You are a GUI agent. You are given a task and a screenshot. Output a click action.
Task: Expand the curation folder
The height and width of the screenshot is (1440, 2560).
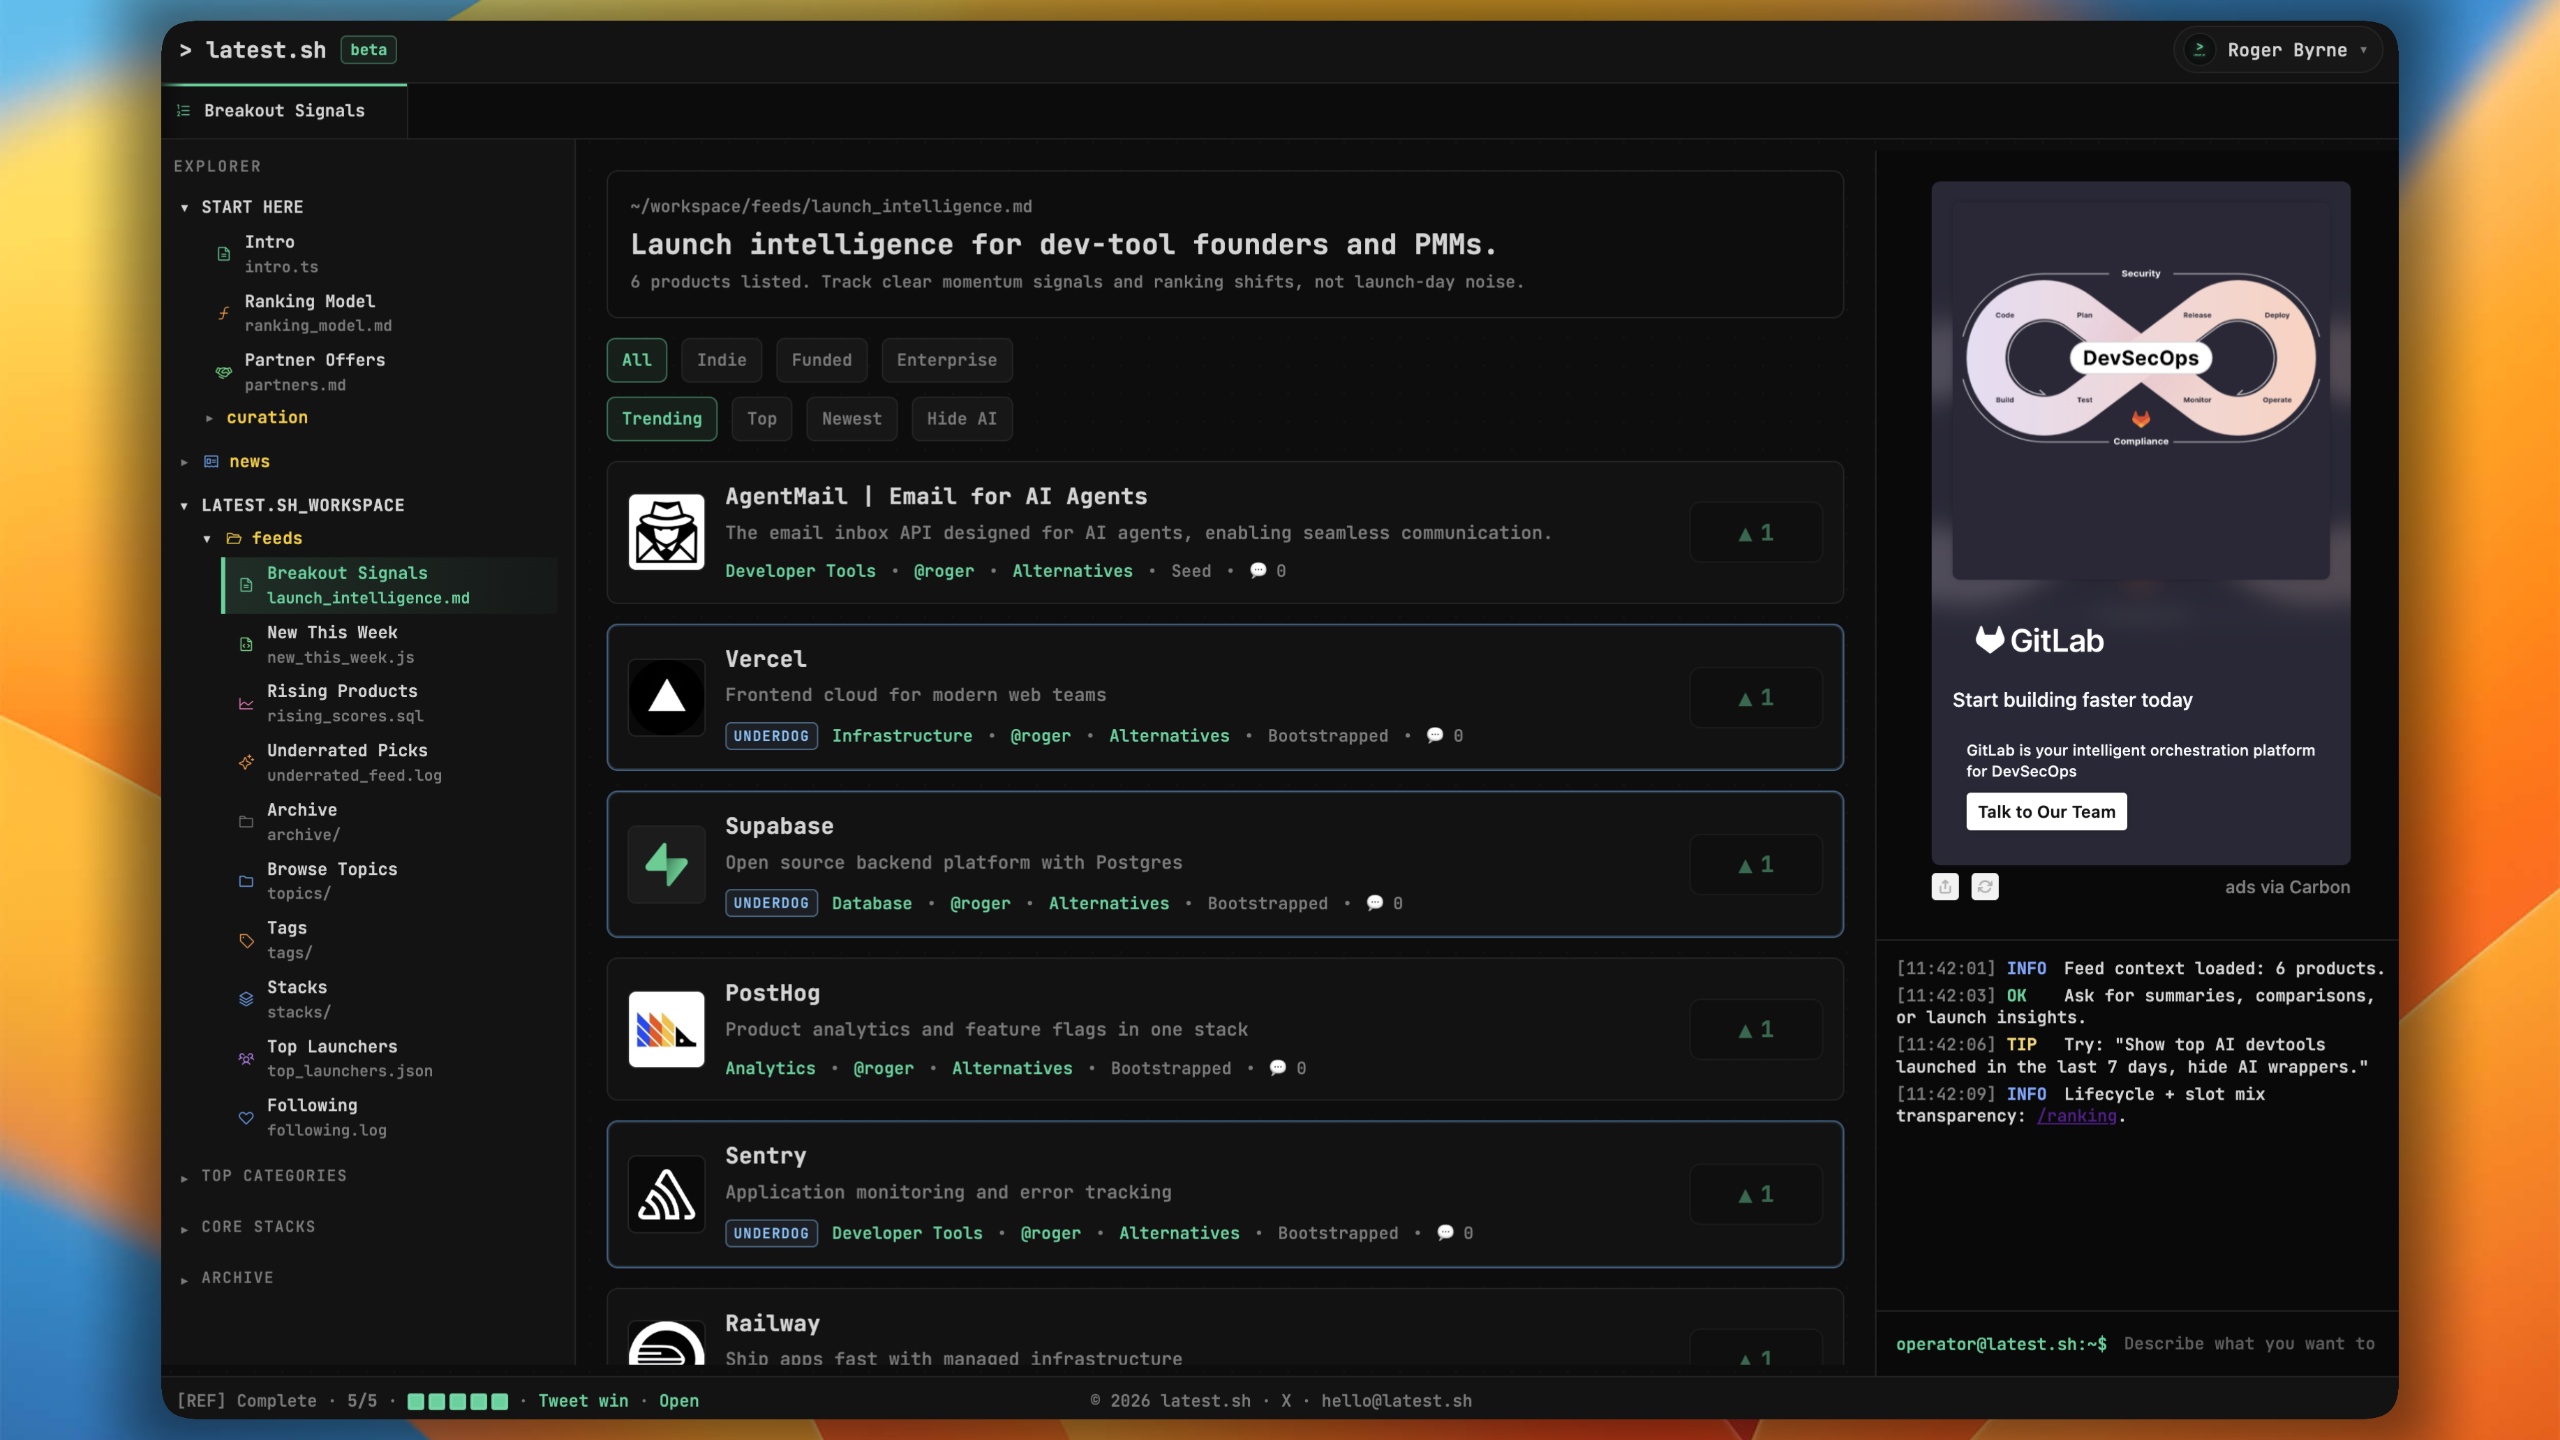pyautogui.click(x=266, y=417)
